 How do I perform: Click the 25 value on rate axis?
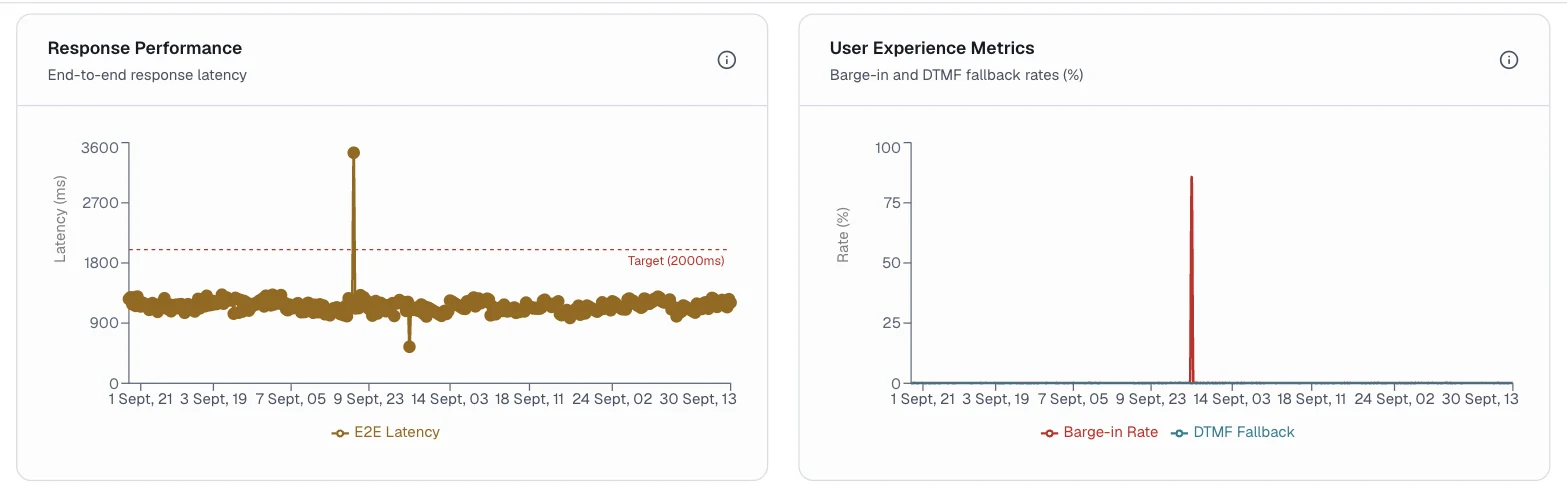coord(892,323)
